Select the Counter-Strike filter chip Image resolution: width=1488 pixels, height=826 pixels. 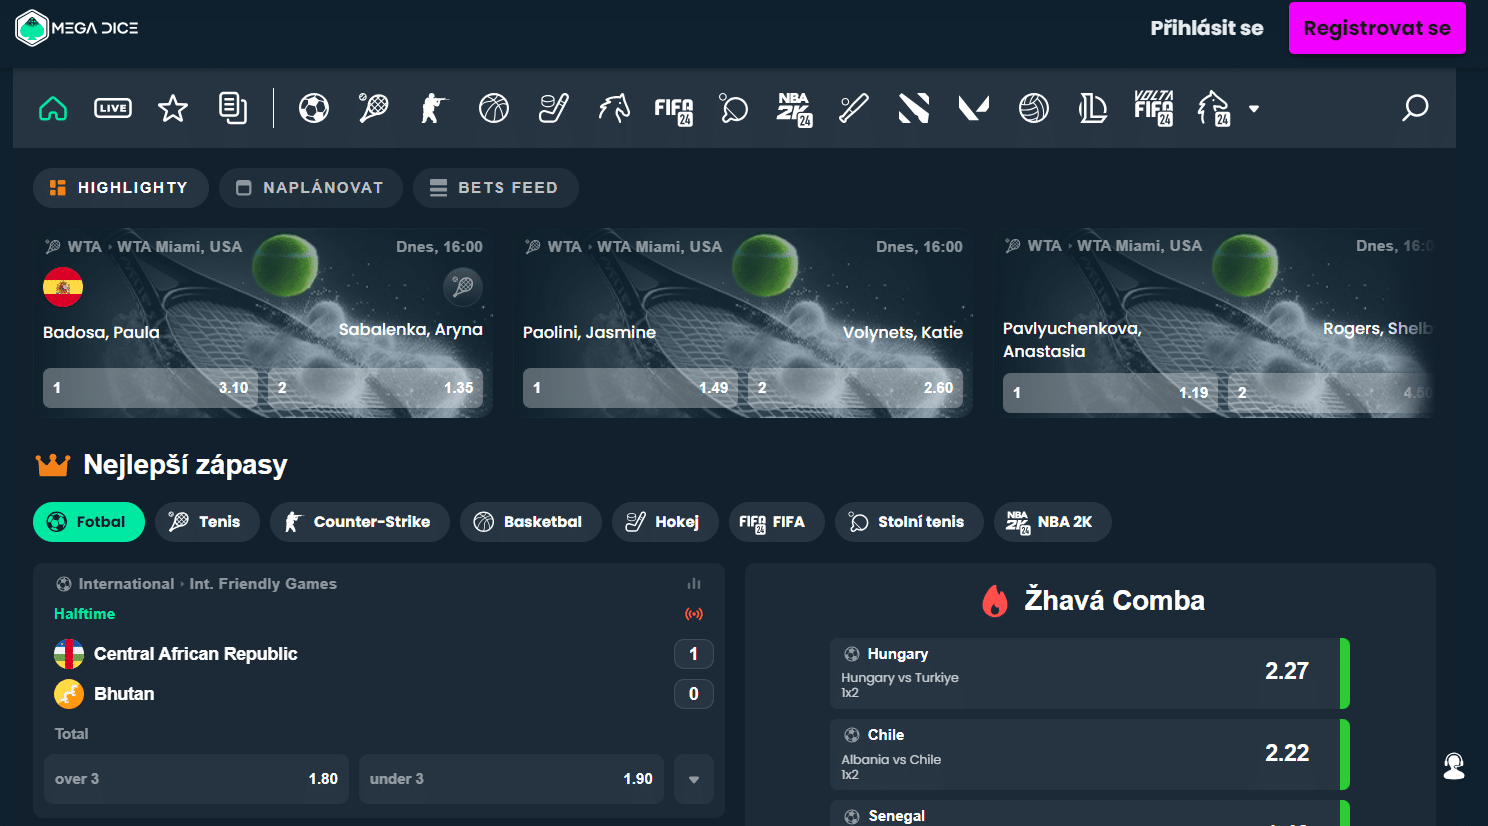tap(360, 522)
